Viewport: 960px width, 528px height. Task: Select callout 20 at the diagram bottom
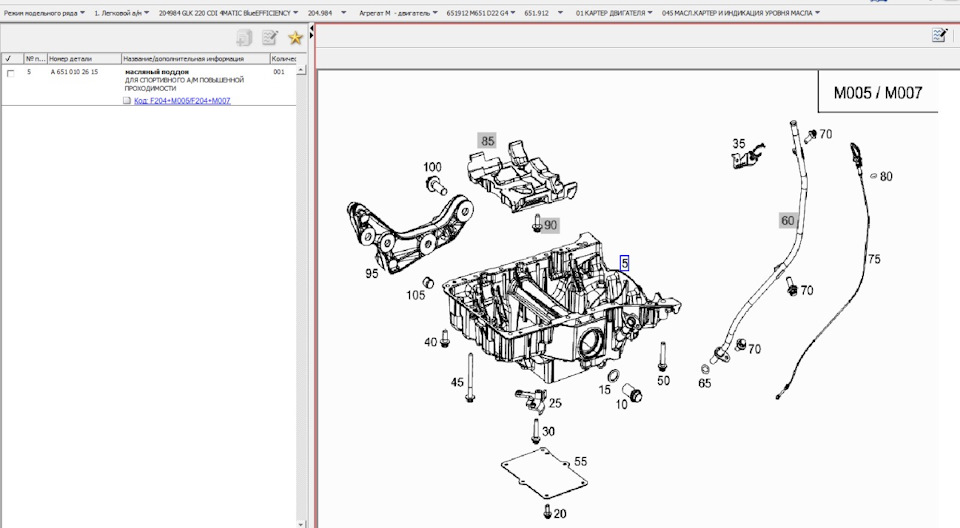560,513
